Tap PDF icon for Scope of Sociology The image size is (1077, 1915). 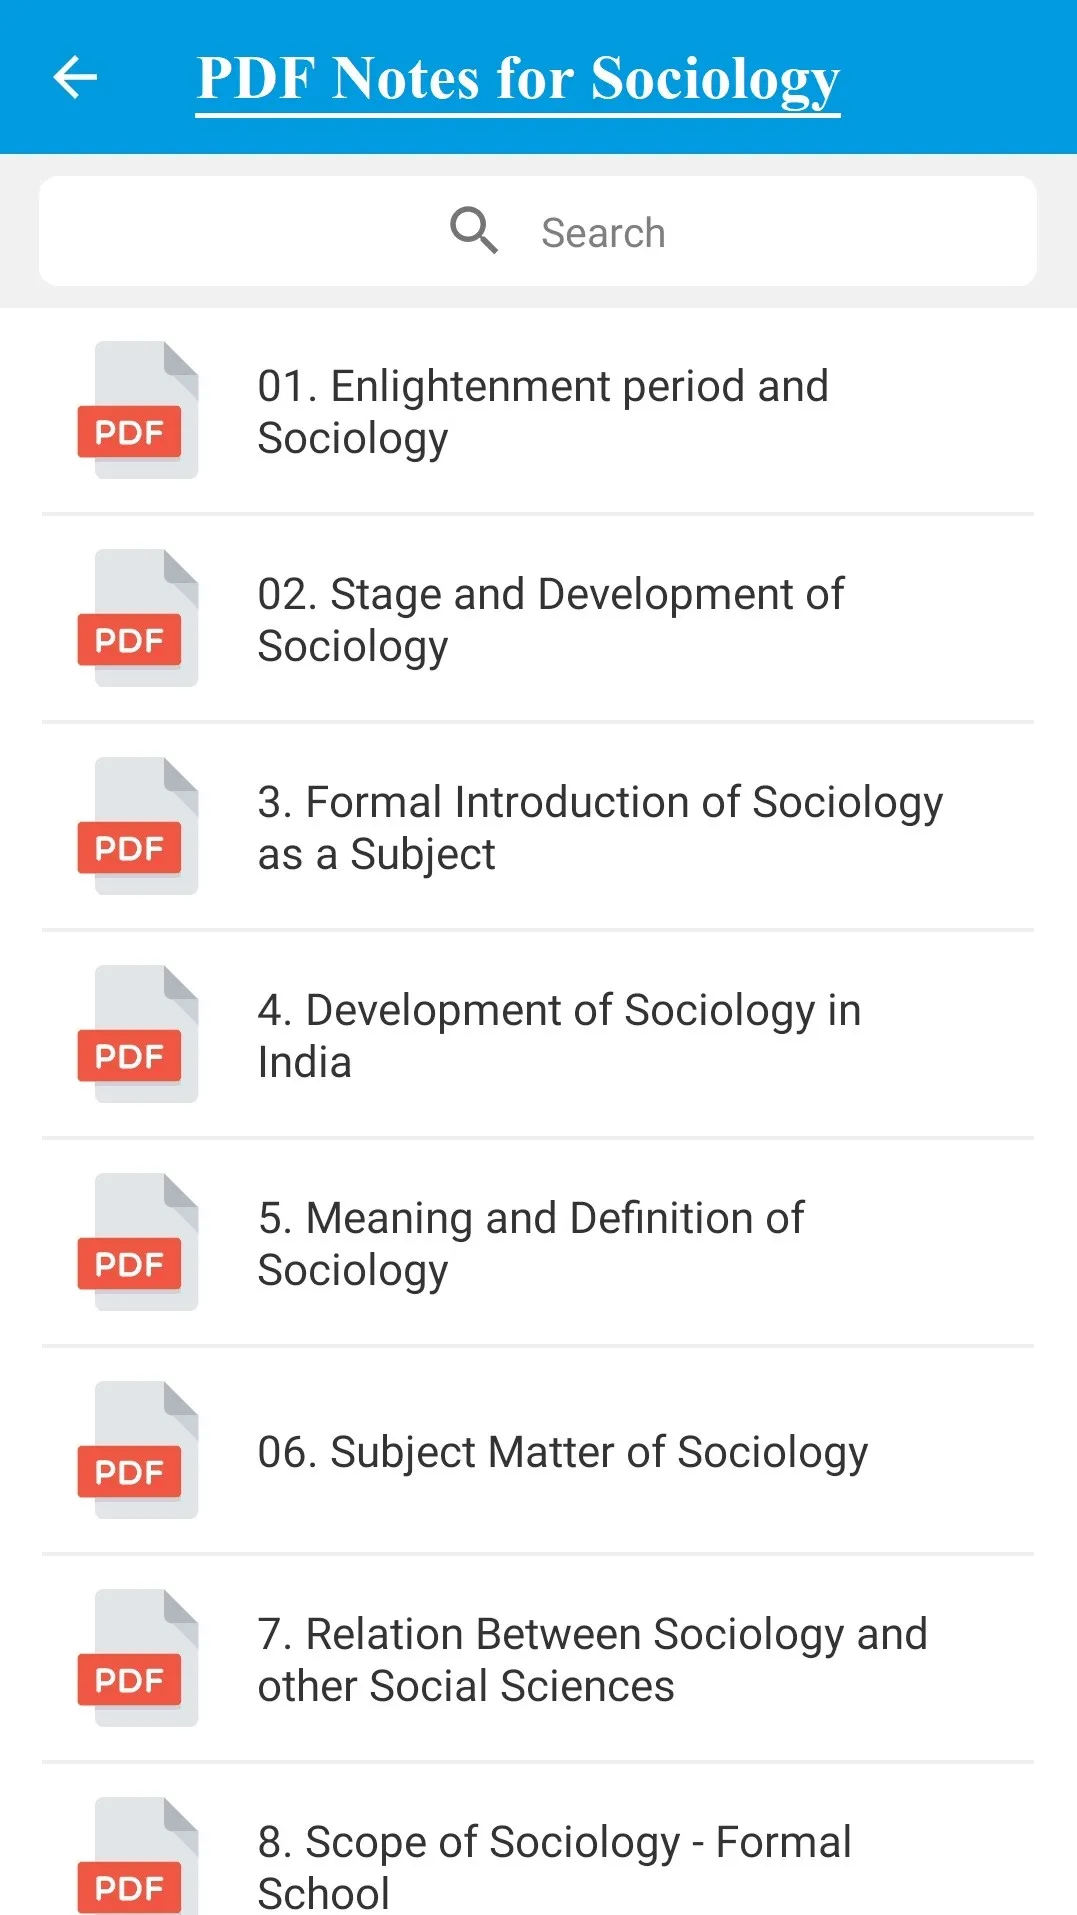tap(138, 1856)
